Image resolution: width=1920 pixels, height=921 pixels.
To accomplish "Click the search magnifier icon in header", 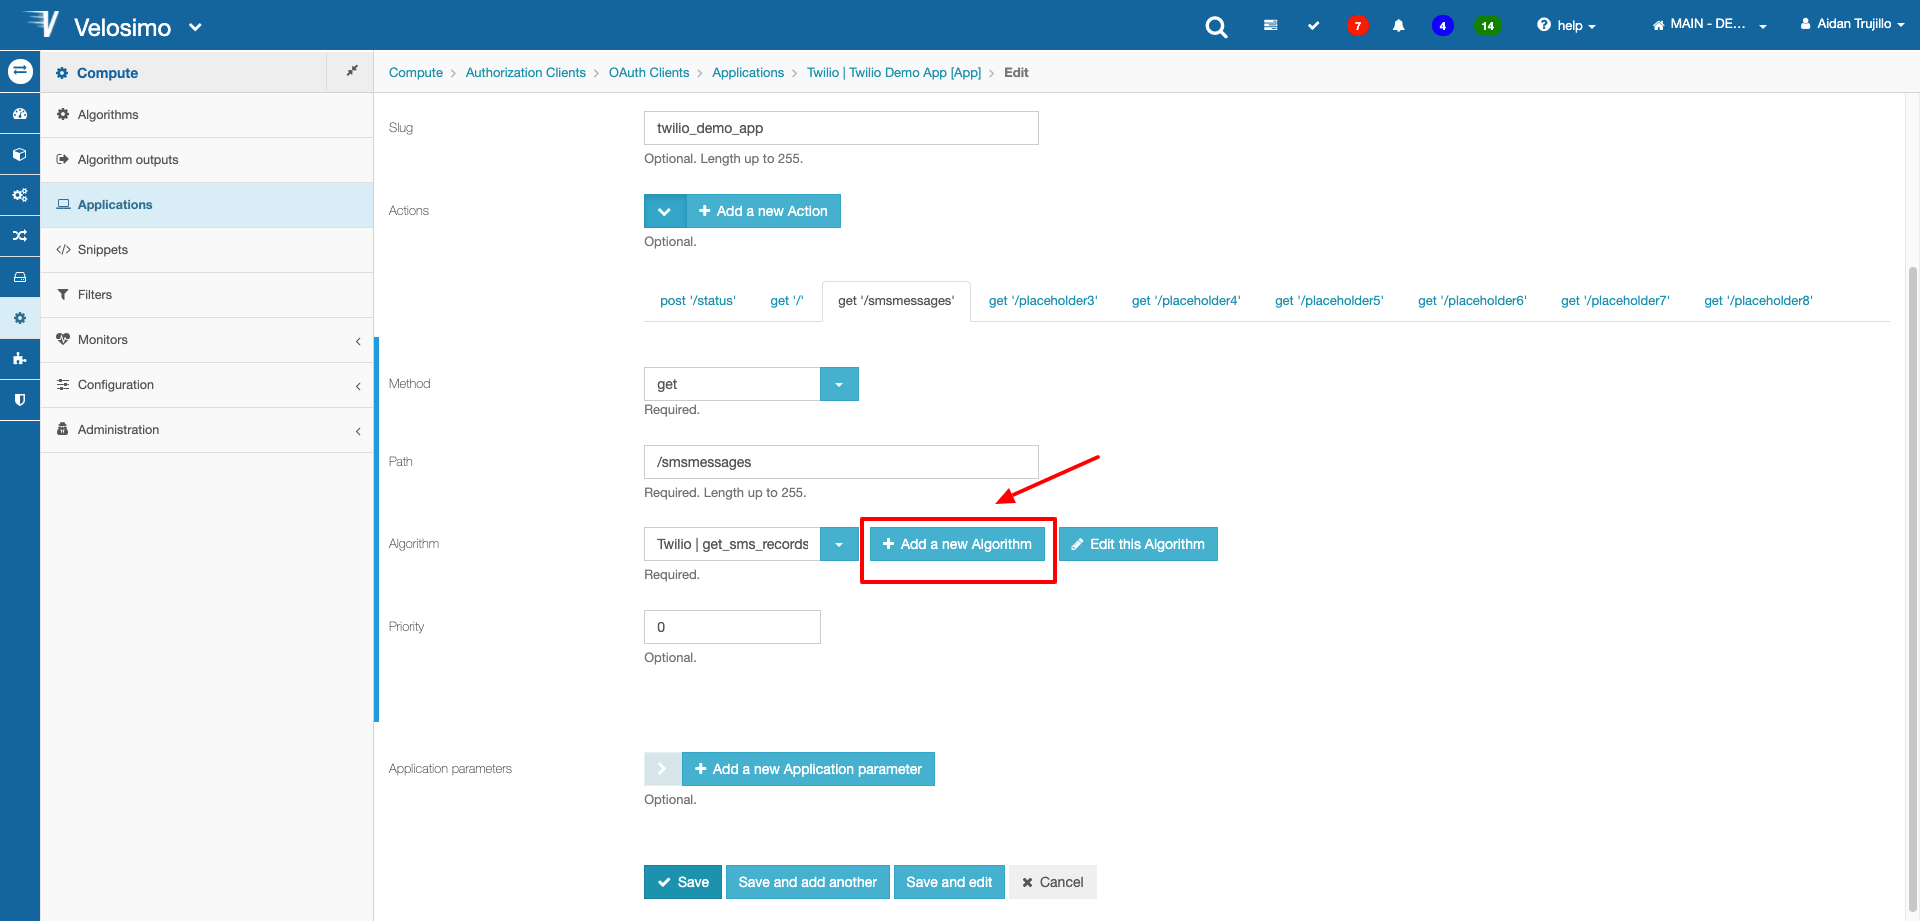I will click(1216, 27).
